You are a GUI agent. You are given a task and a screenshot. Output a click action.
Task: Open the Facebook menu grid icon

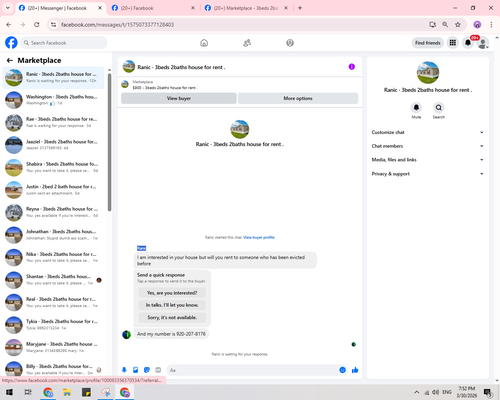click(453, 43)
